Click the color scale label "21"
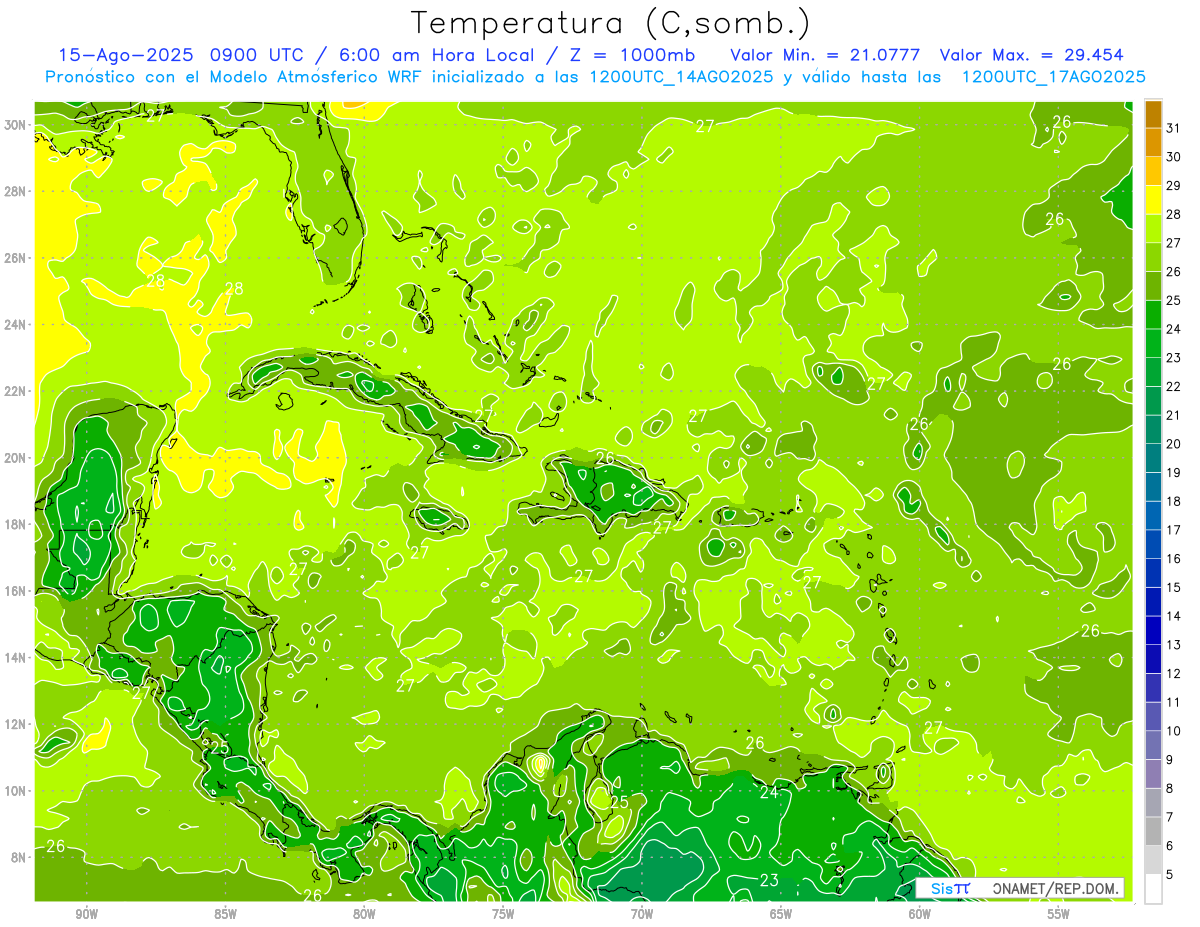The height and width of the screenshot is (927, 1200). tap(1173, 415)
